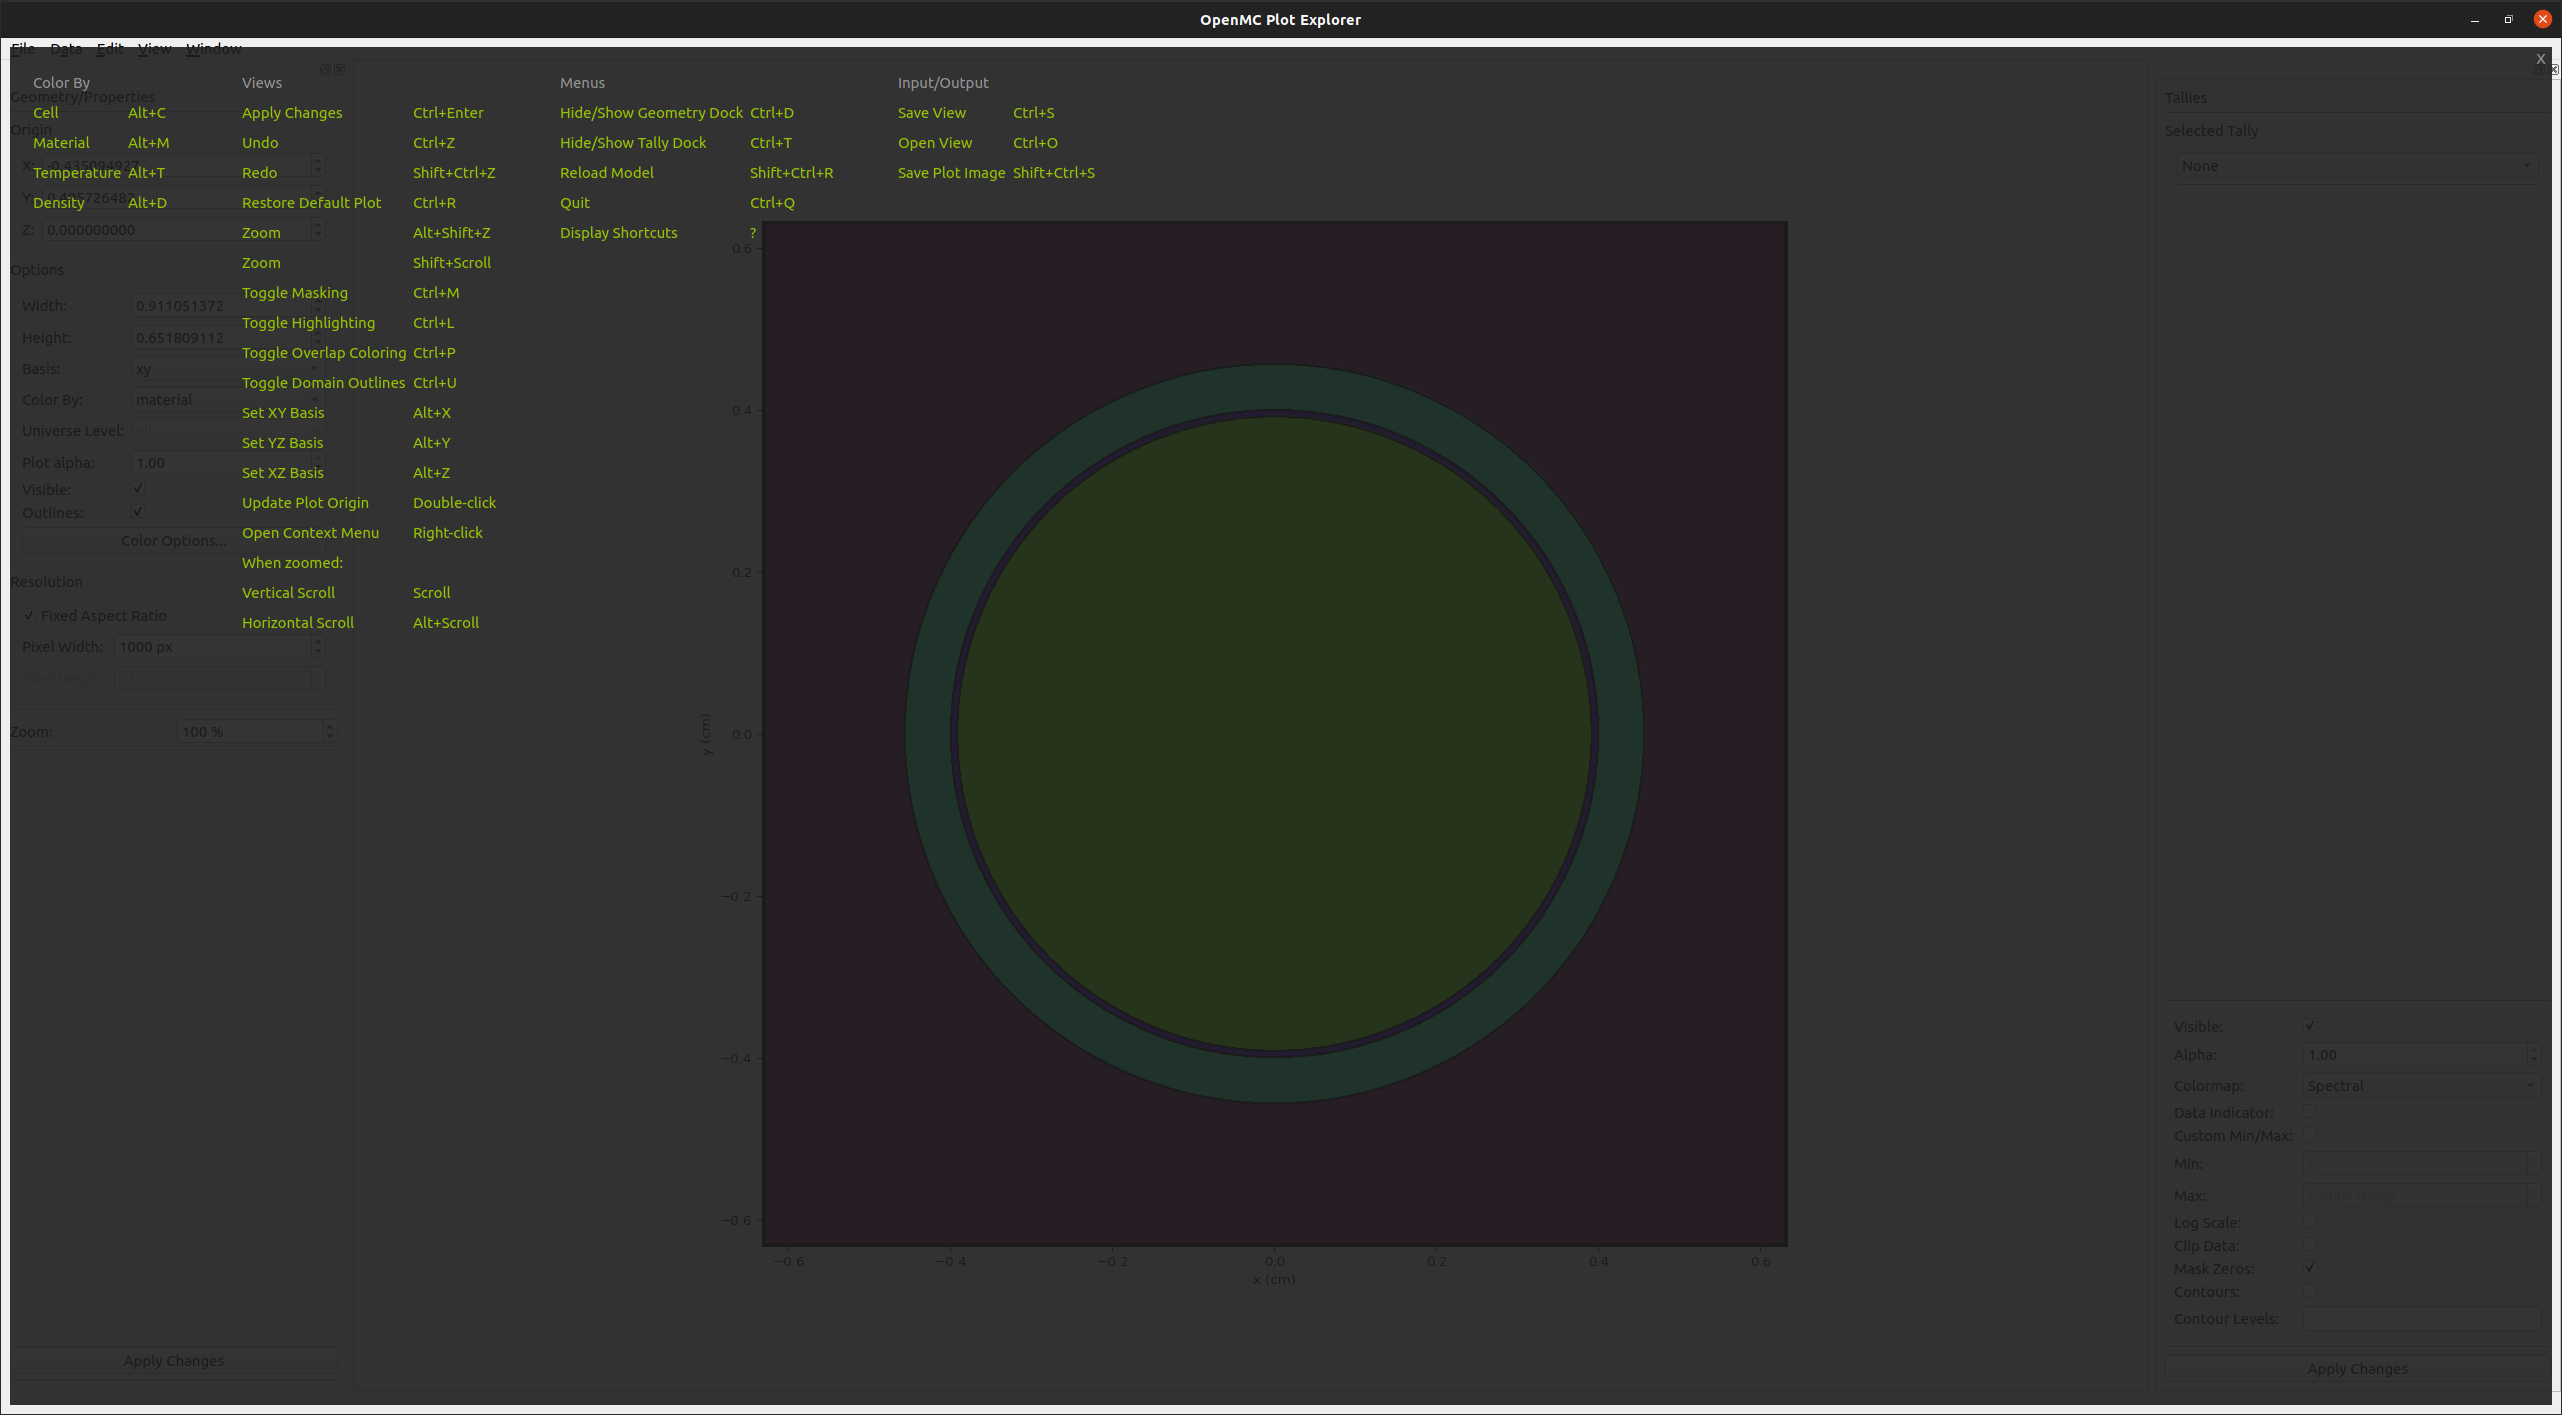This screenshot has height=1415, width=2562.
Task: Open the Selected Tally dropdown
Action: tap(2355, 166)
